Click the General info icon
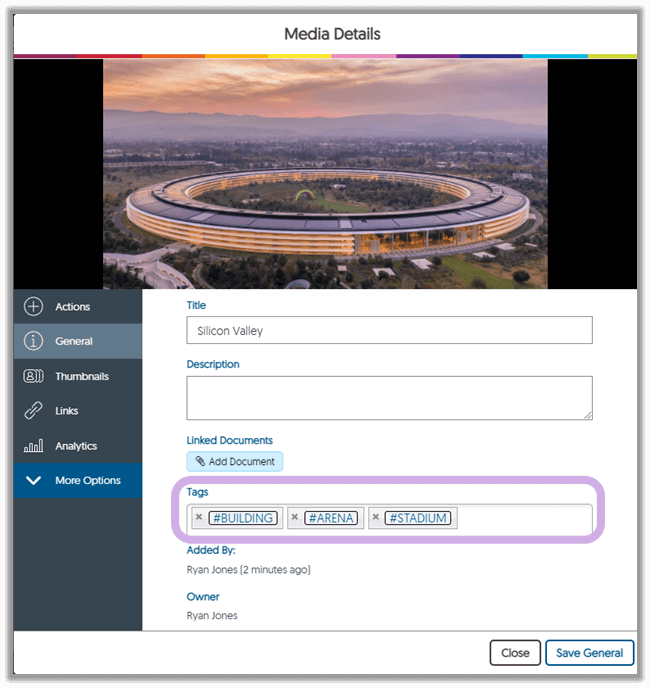 pyautogui.click(x=33, y=341)
